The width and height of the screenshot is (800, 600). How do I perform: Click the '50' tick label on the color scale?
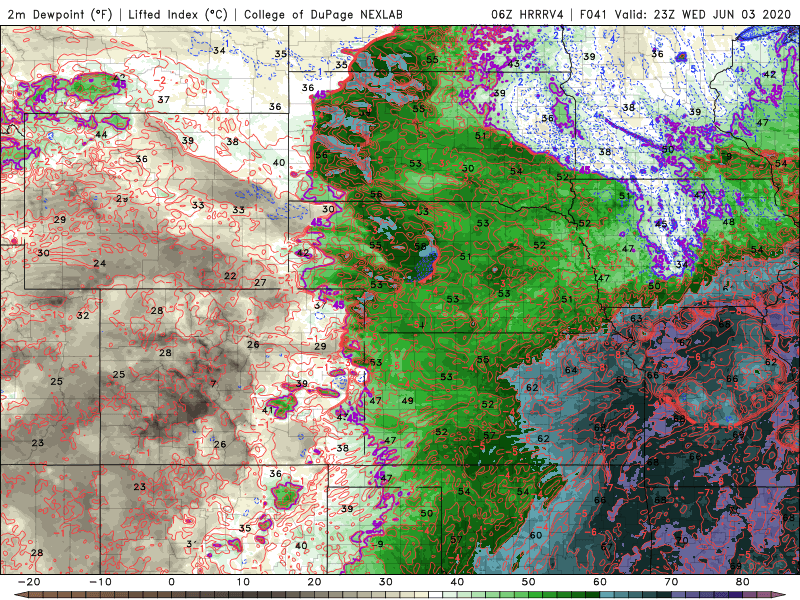coord(529,582)
